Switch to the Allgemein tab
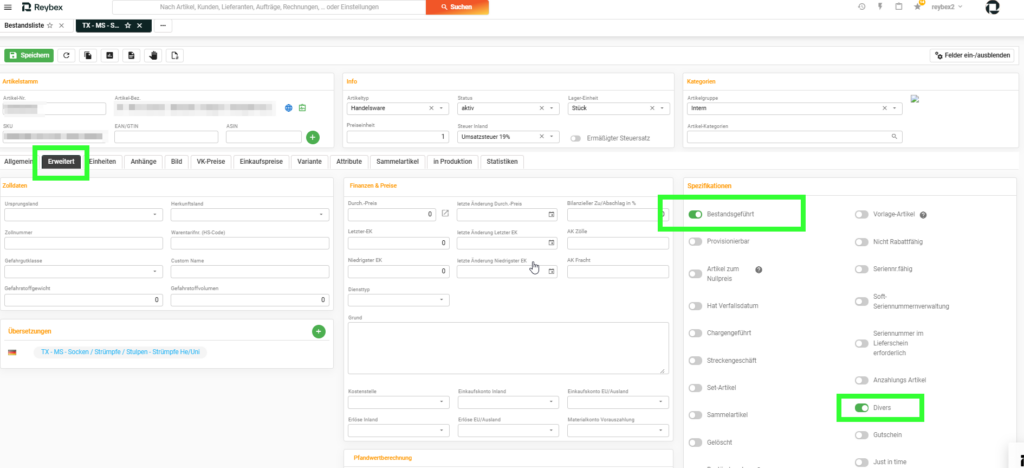1024x468 pixels. (19, 162)
